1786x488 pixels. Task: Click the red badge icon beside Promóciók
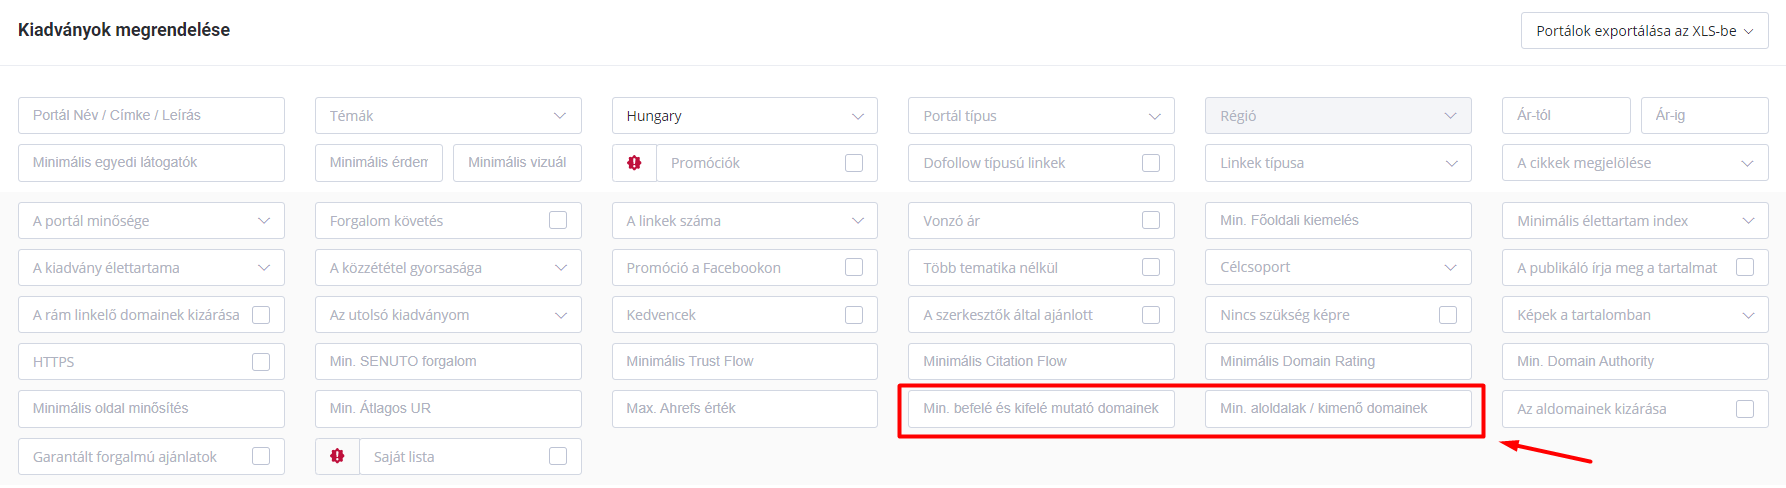click(634, 163)
